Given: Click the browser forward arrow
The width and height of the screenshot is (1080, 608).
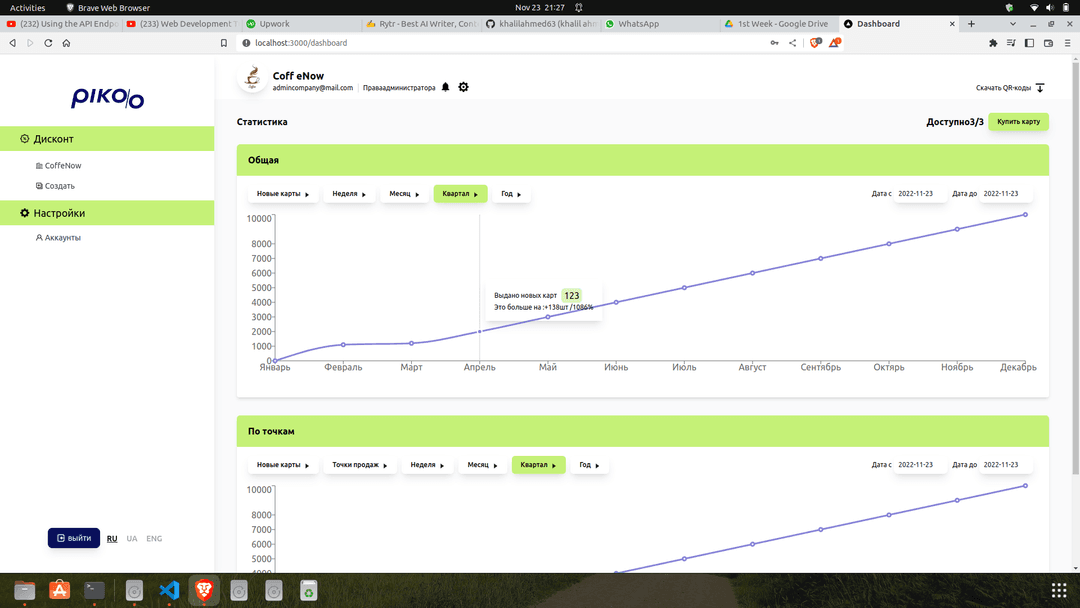Looking at the screenshot, I should [30, 43].
